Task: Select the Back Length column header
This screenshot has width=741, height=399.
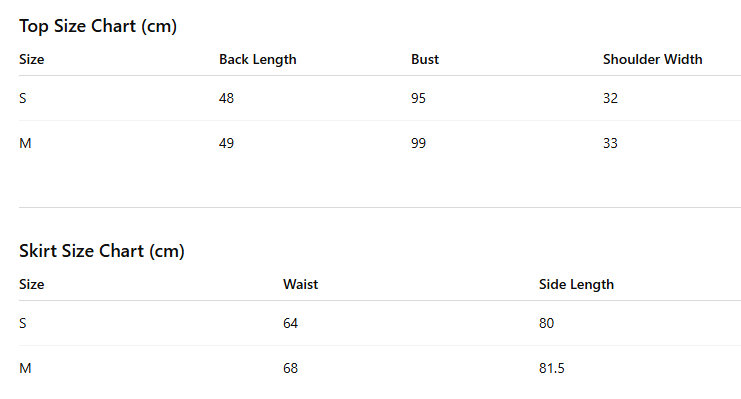Action: 258,60
